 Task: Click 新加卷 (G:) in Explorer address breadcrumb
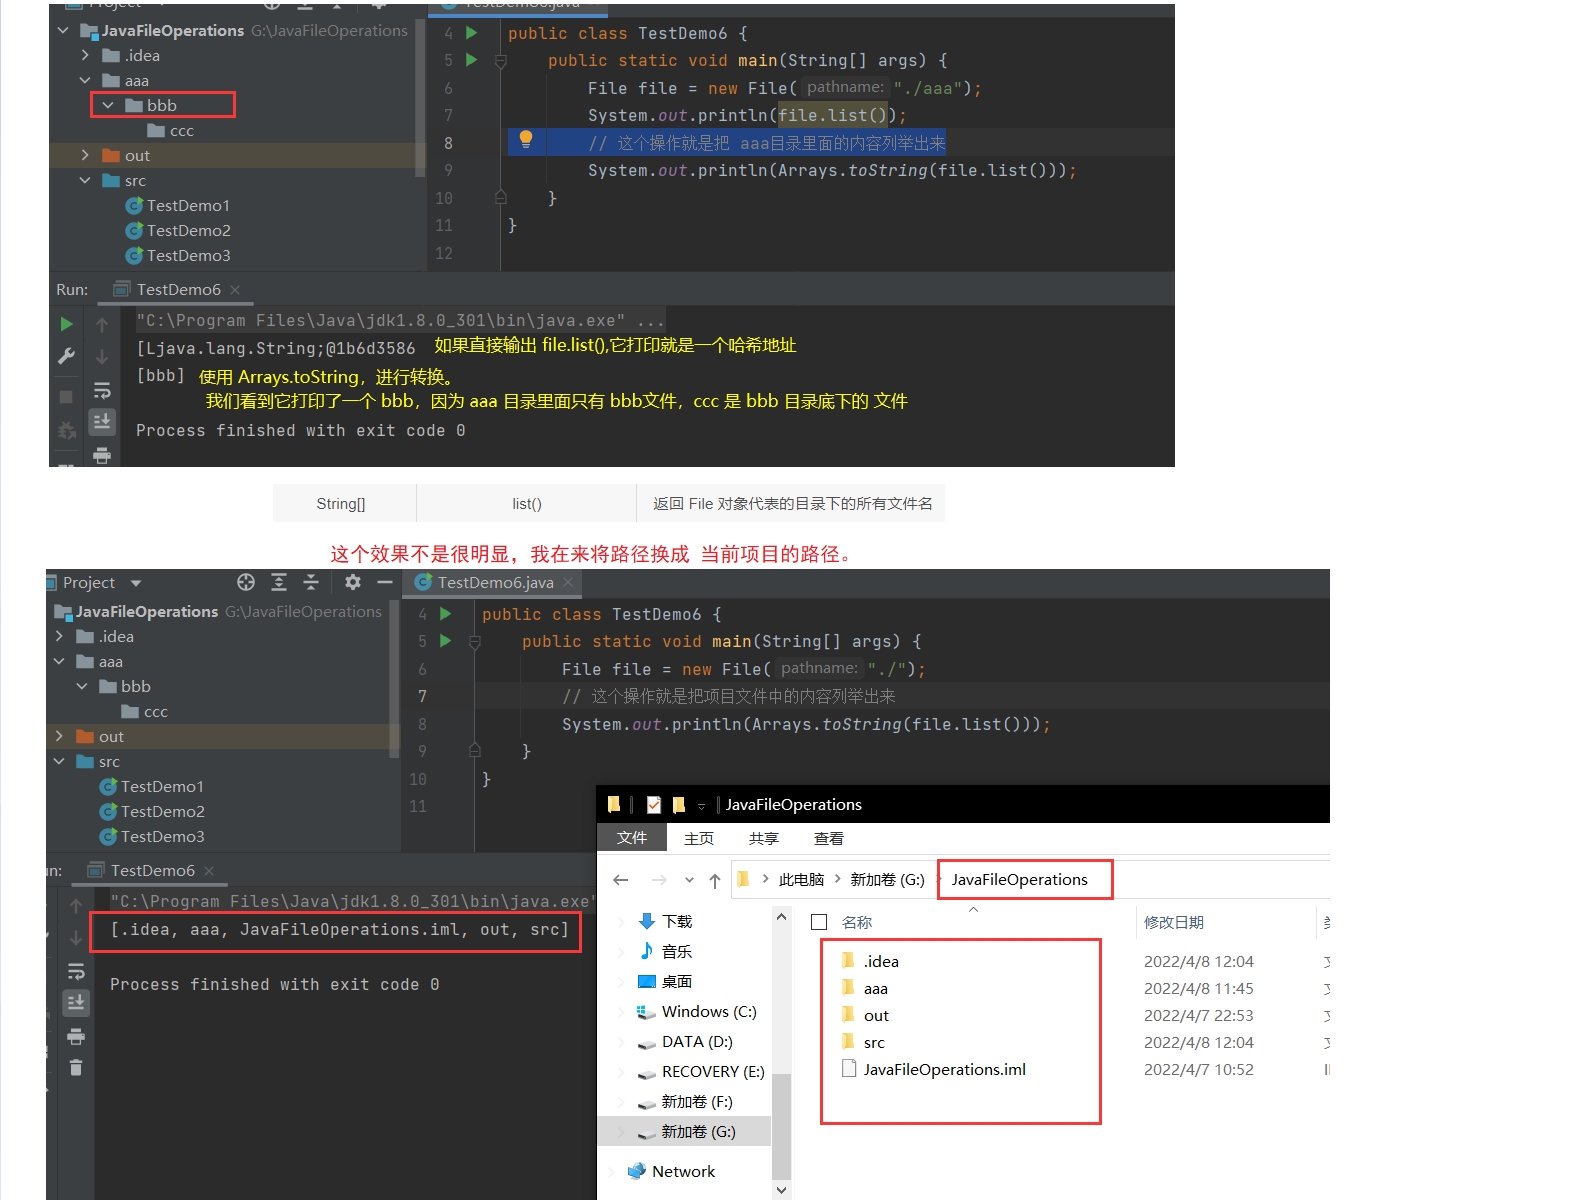coord(888,880)
